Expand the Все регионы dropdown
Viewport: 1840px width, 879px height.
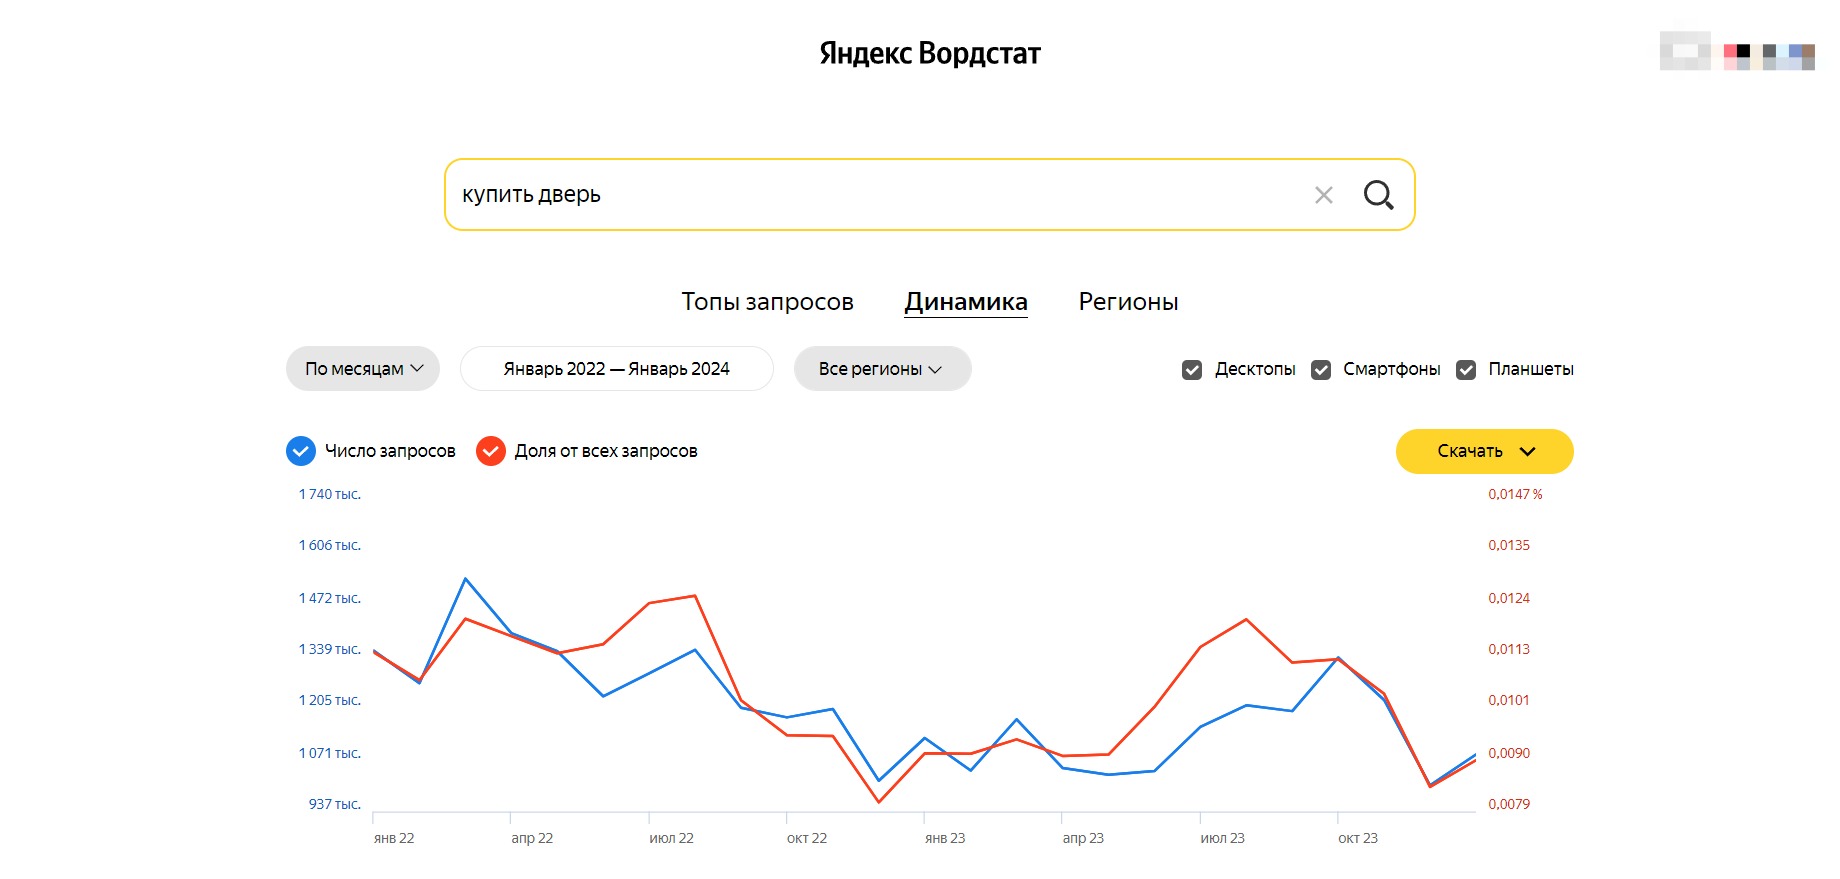[x=882, y=369]
